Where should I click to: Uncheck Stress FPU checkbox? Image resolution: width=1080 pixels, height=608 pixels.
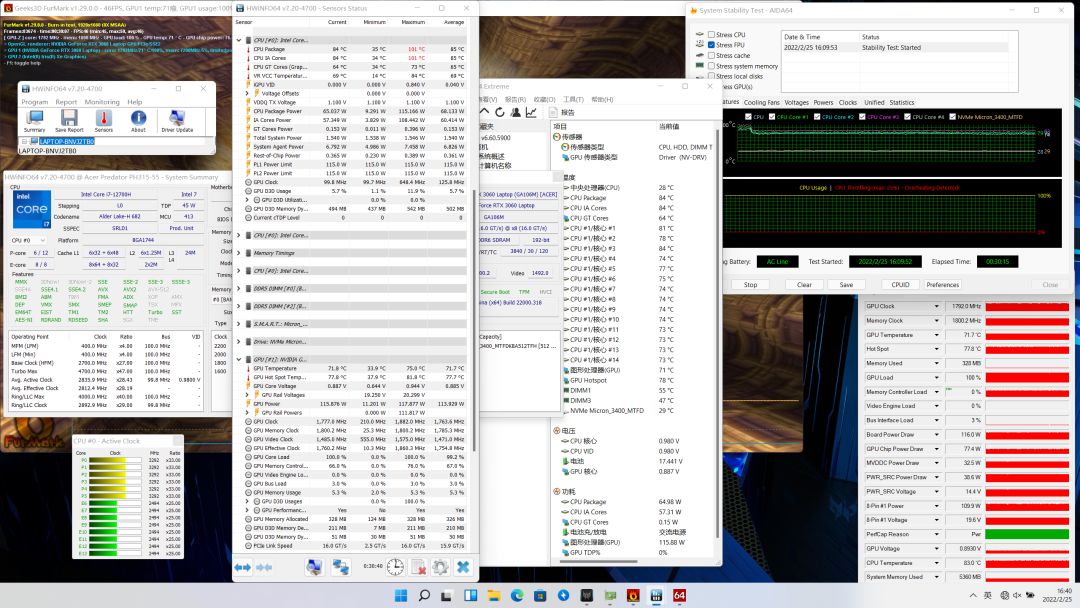(x=712, y=45)
